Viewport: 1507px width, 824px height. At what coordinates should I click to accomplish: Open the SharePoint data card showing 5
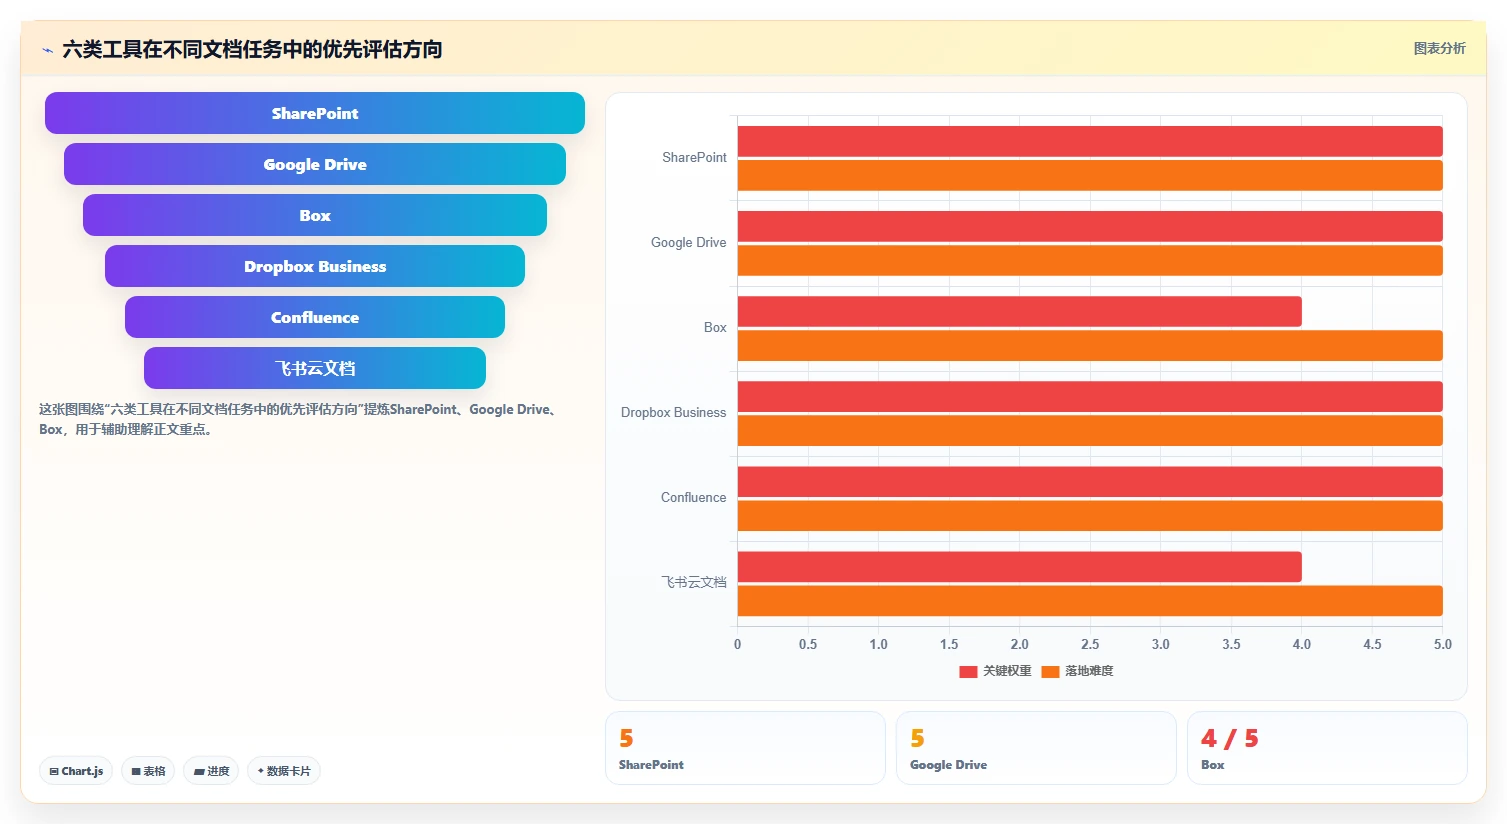745,748
